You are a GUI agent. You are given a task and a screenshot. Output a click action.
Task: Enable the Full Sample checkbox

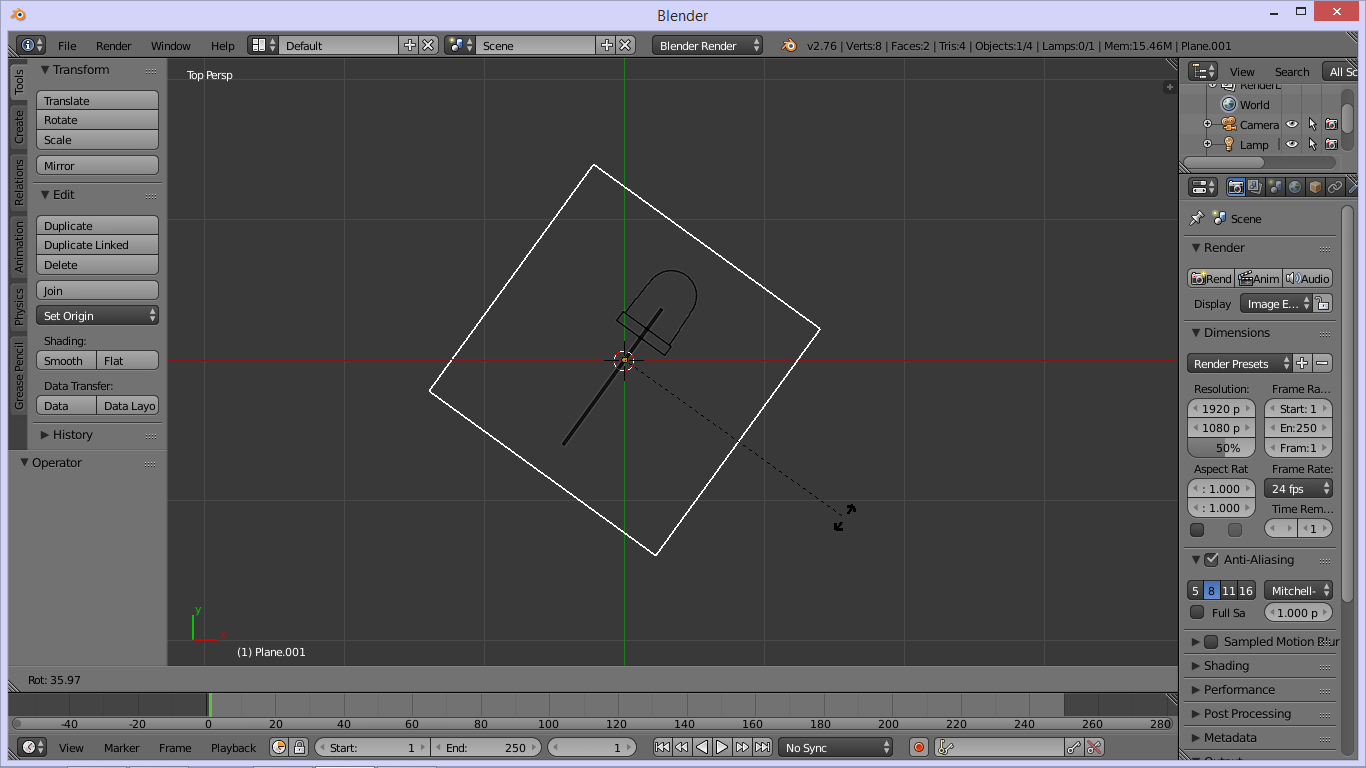click(x=1197, y=612)
